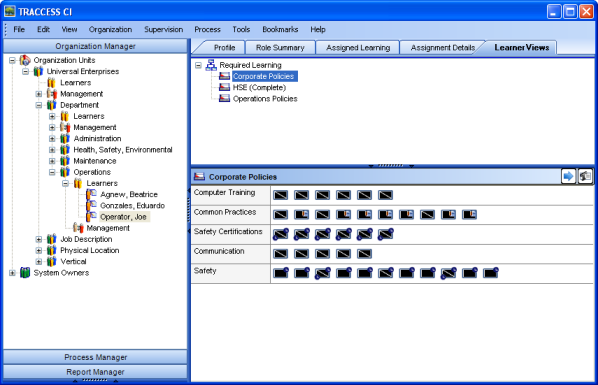Click Gonzales, Eduardo learner icon
This screenshot has height=385, width=598.
(91, 205)
